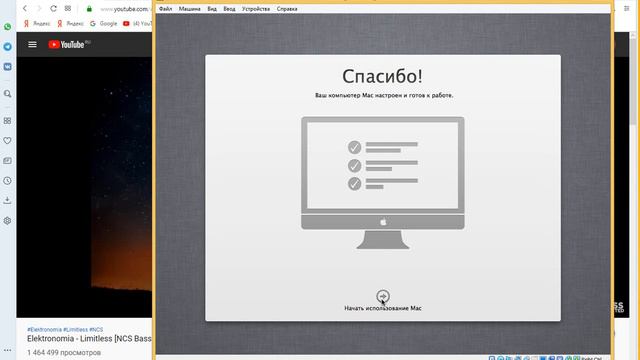
Task: Open the Устройства menu in VirtualBox
Action: point(256,9)
